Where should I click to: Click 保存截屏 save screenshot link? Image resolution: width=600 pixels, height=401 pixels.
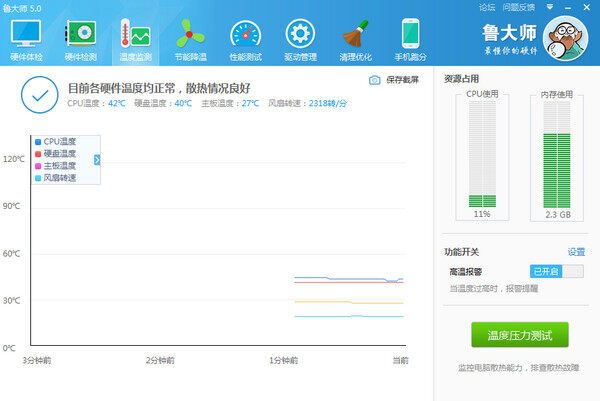tap(403, 80)
